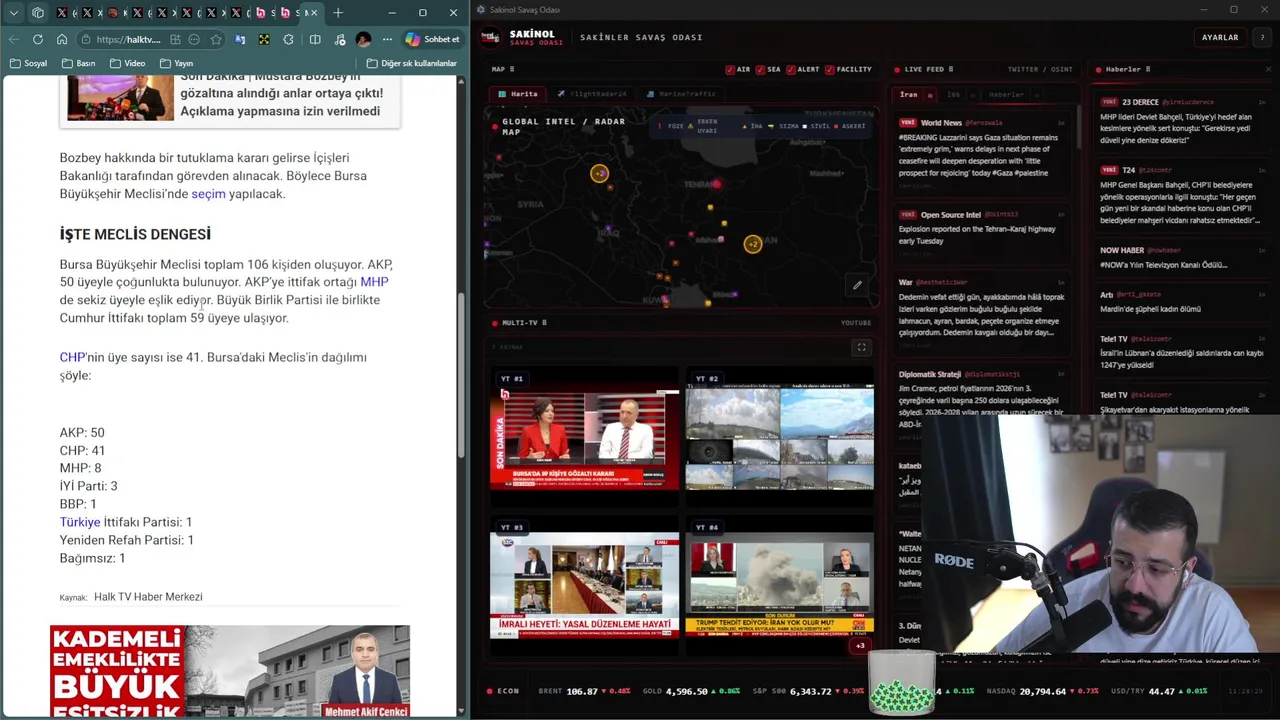Select the İran live feed tab

point(908,95)
